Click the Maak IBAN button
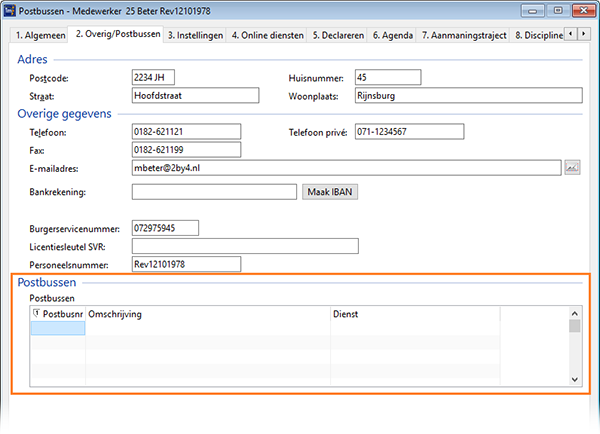The image size is (600, 434). point(330,192)
